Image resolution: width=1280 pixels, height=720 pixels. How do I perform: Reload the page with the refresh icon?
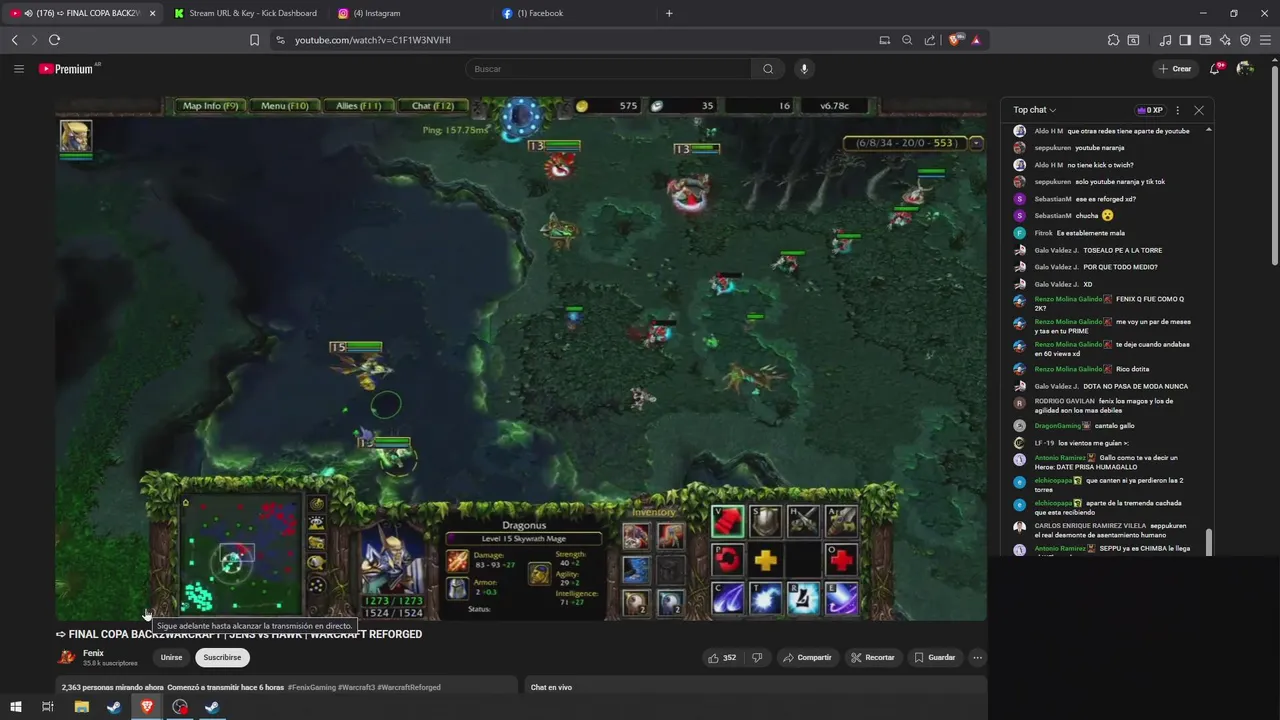(x=54, y=40)
